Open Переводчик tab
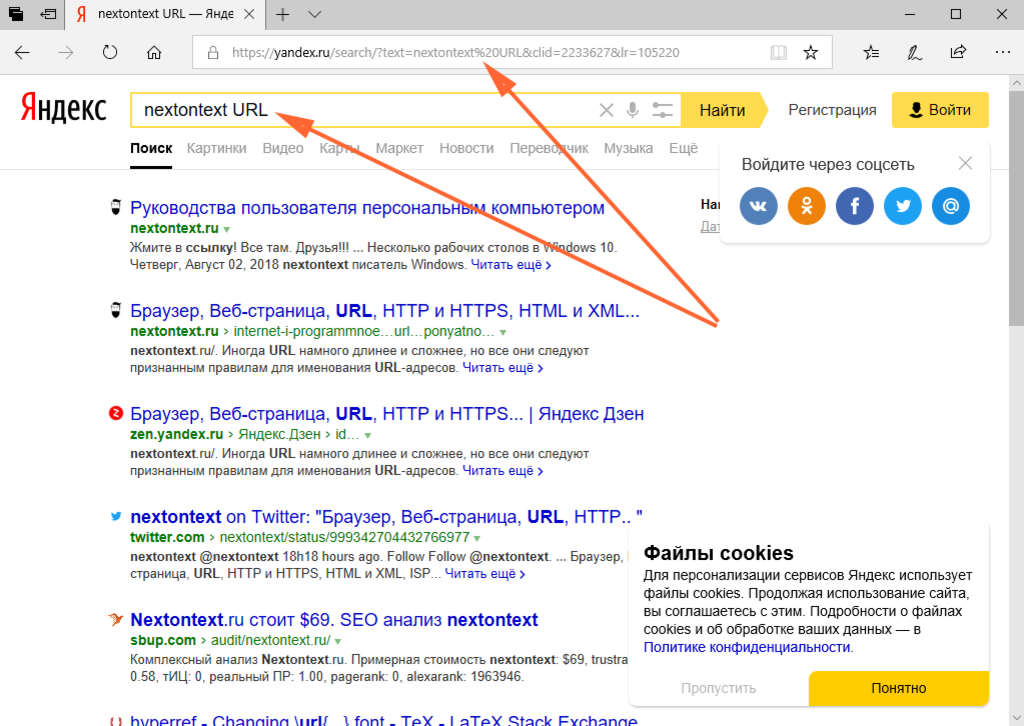 click(549, 148)
